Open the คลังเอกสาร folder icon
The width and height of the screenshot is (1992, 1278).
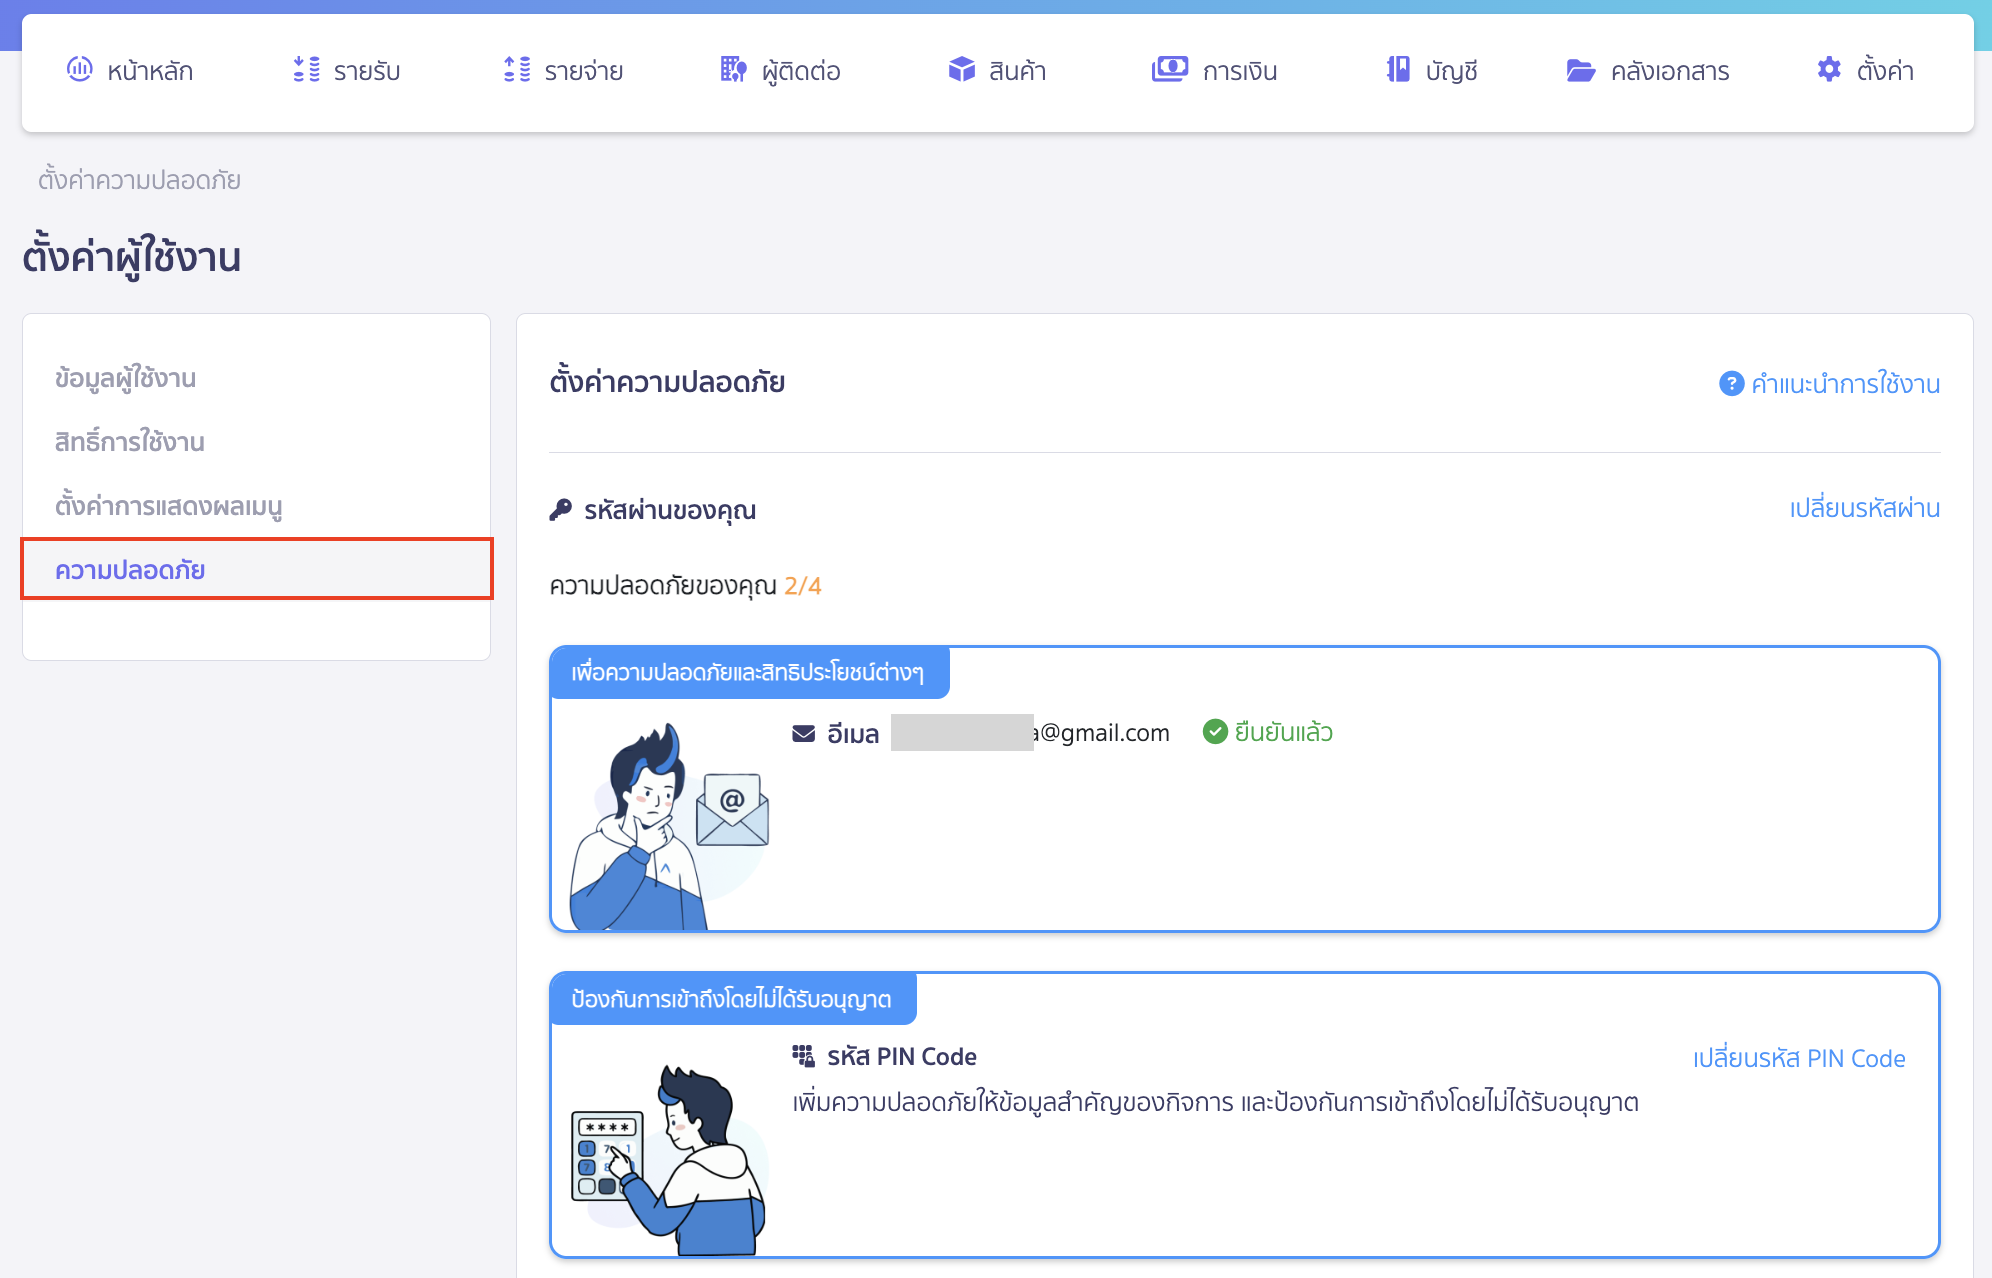click(1579, 70)
